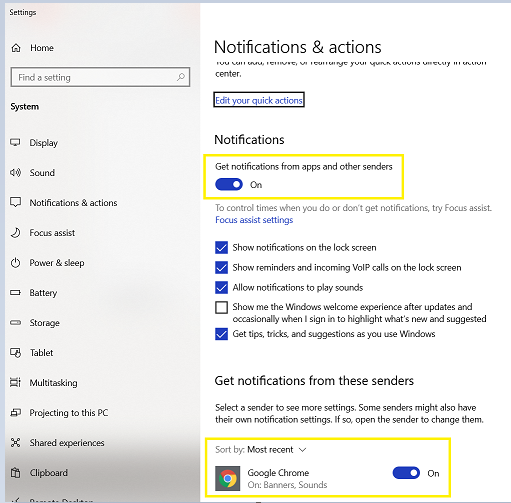Click the Notifications & actions speech bubble icon
Image resolution: width=511 pixels, height=503 pixels.
pos(15,202)
